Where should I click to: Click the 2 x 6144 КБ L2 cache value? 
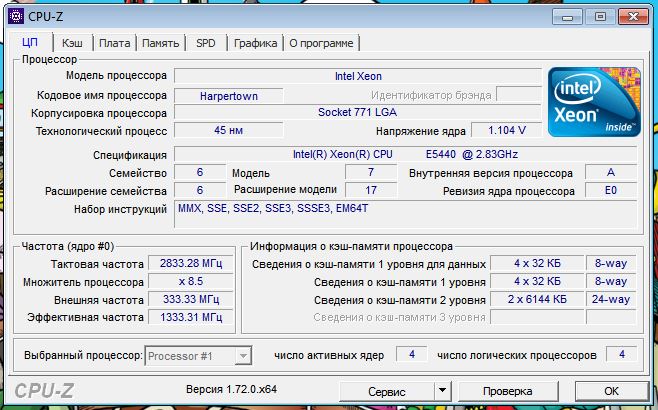point(537,299)
